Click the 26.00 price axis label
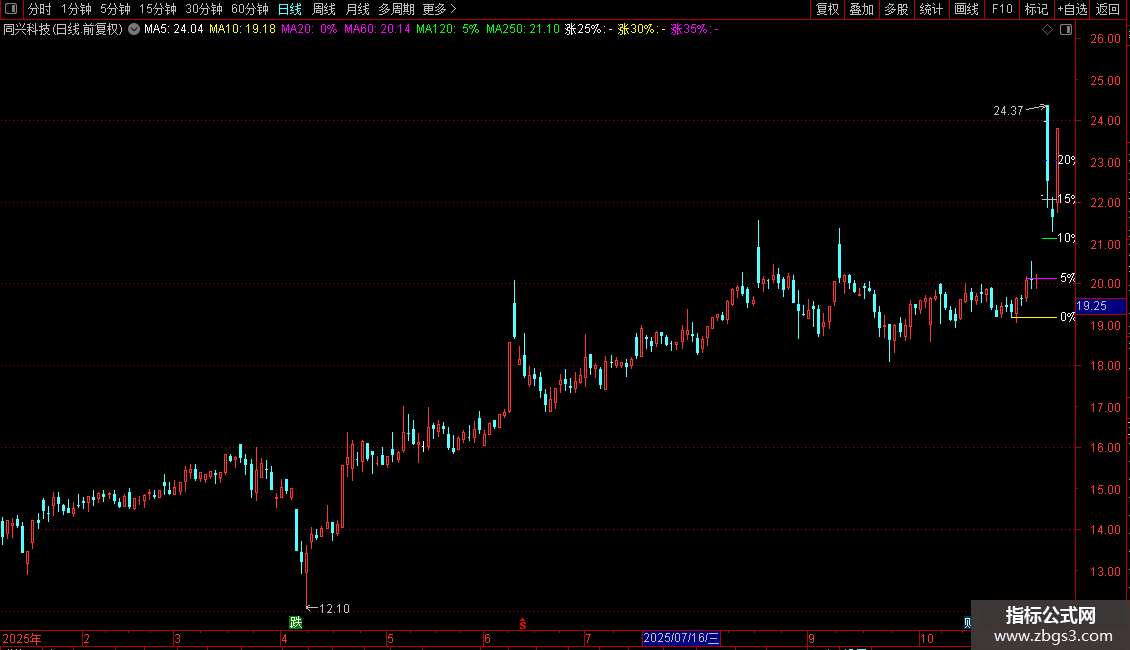 pos(1105,39)
